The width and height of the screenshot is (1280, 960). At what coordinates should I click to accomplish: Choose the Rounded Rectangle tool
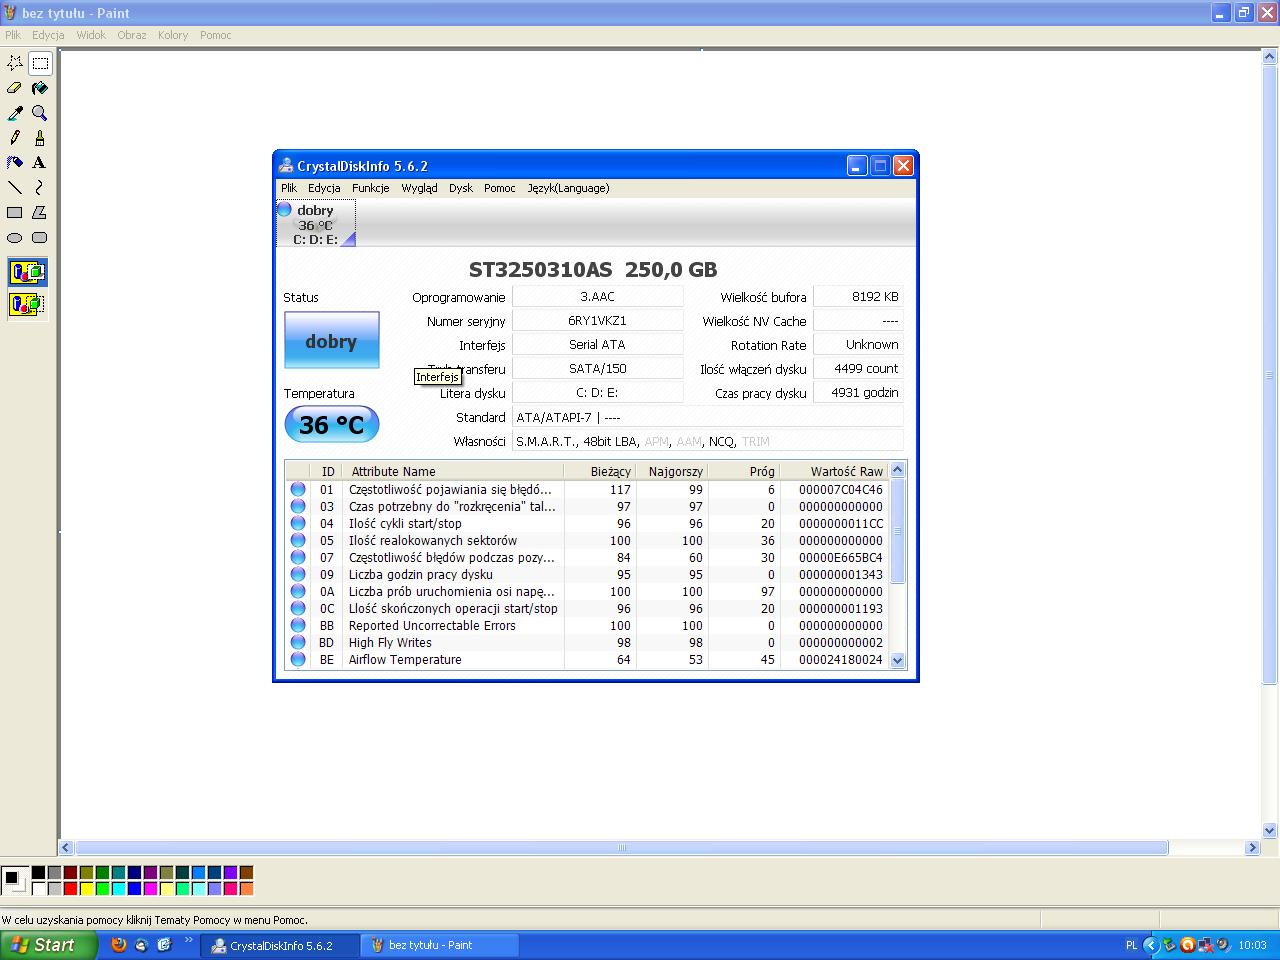(x=40, y=238)
